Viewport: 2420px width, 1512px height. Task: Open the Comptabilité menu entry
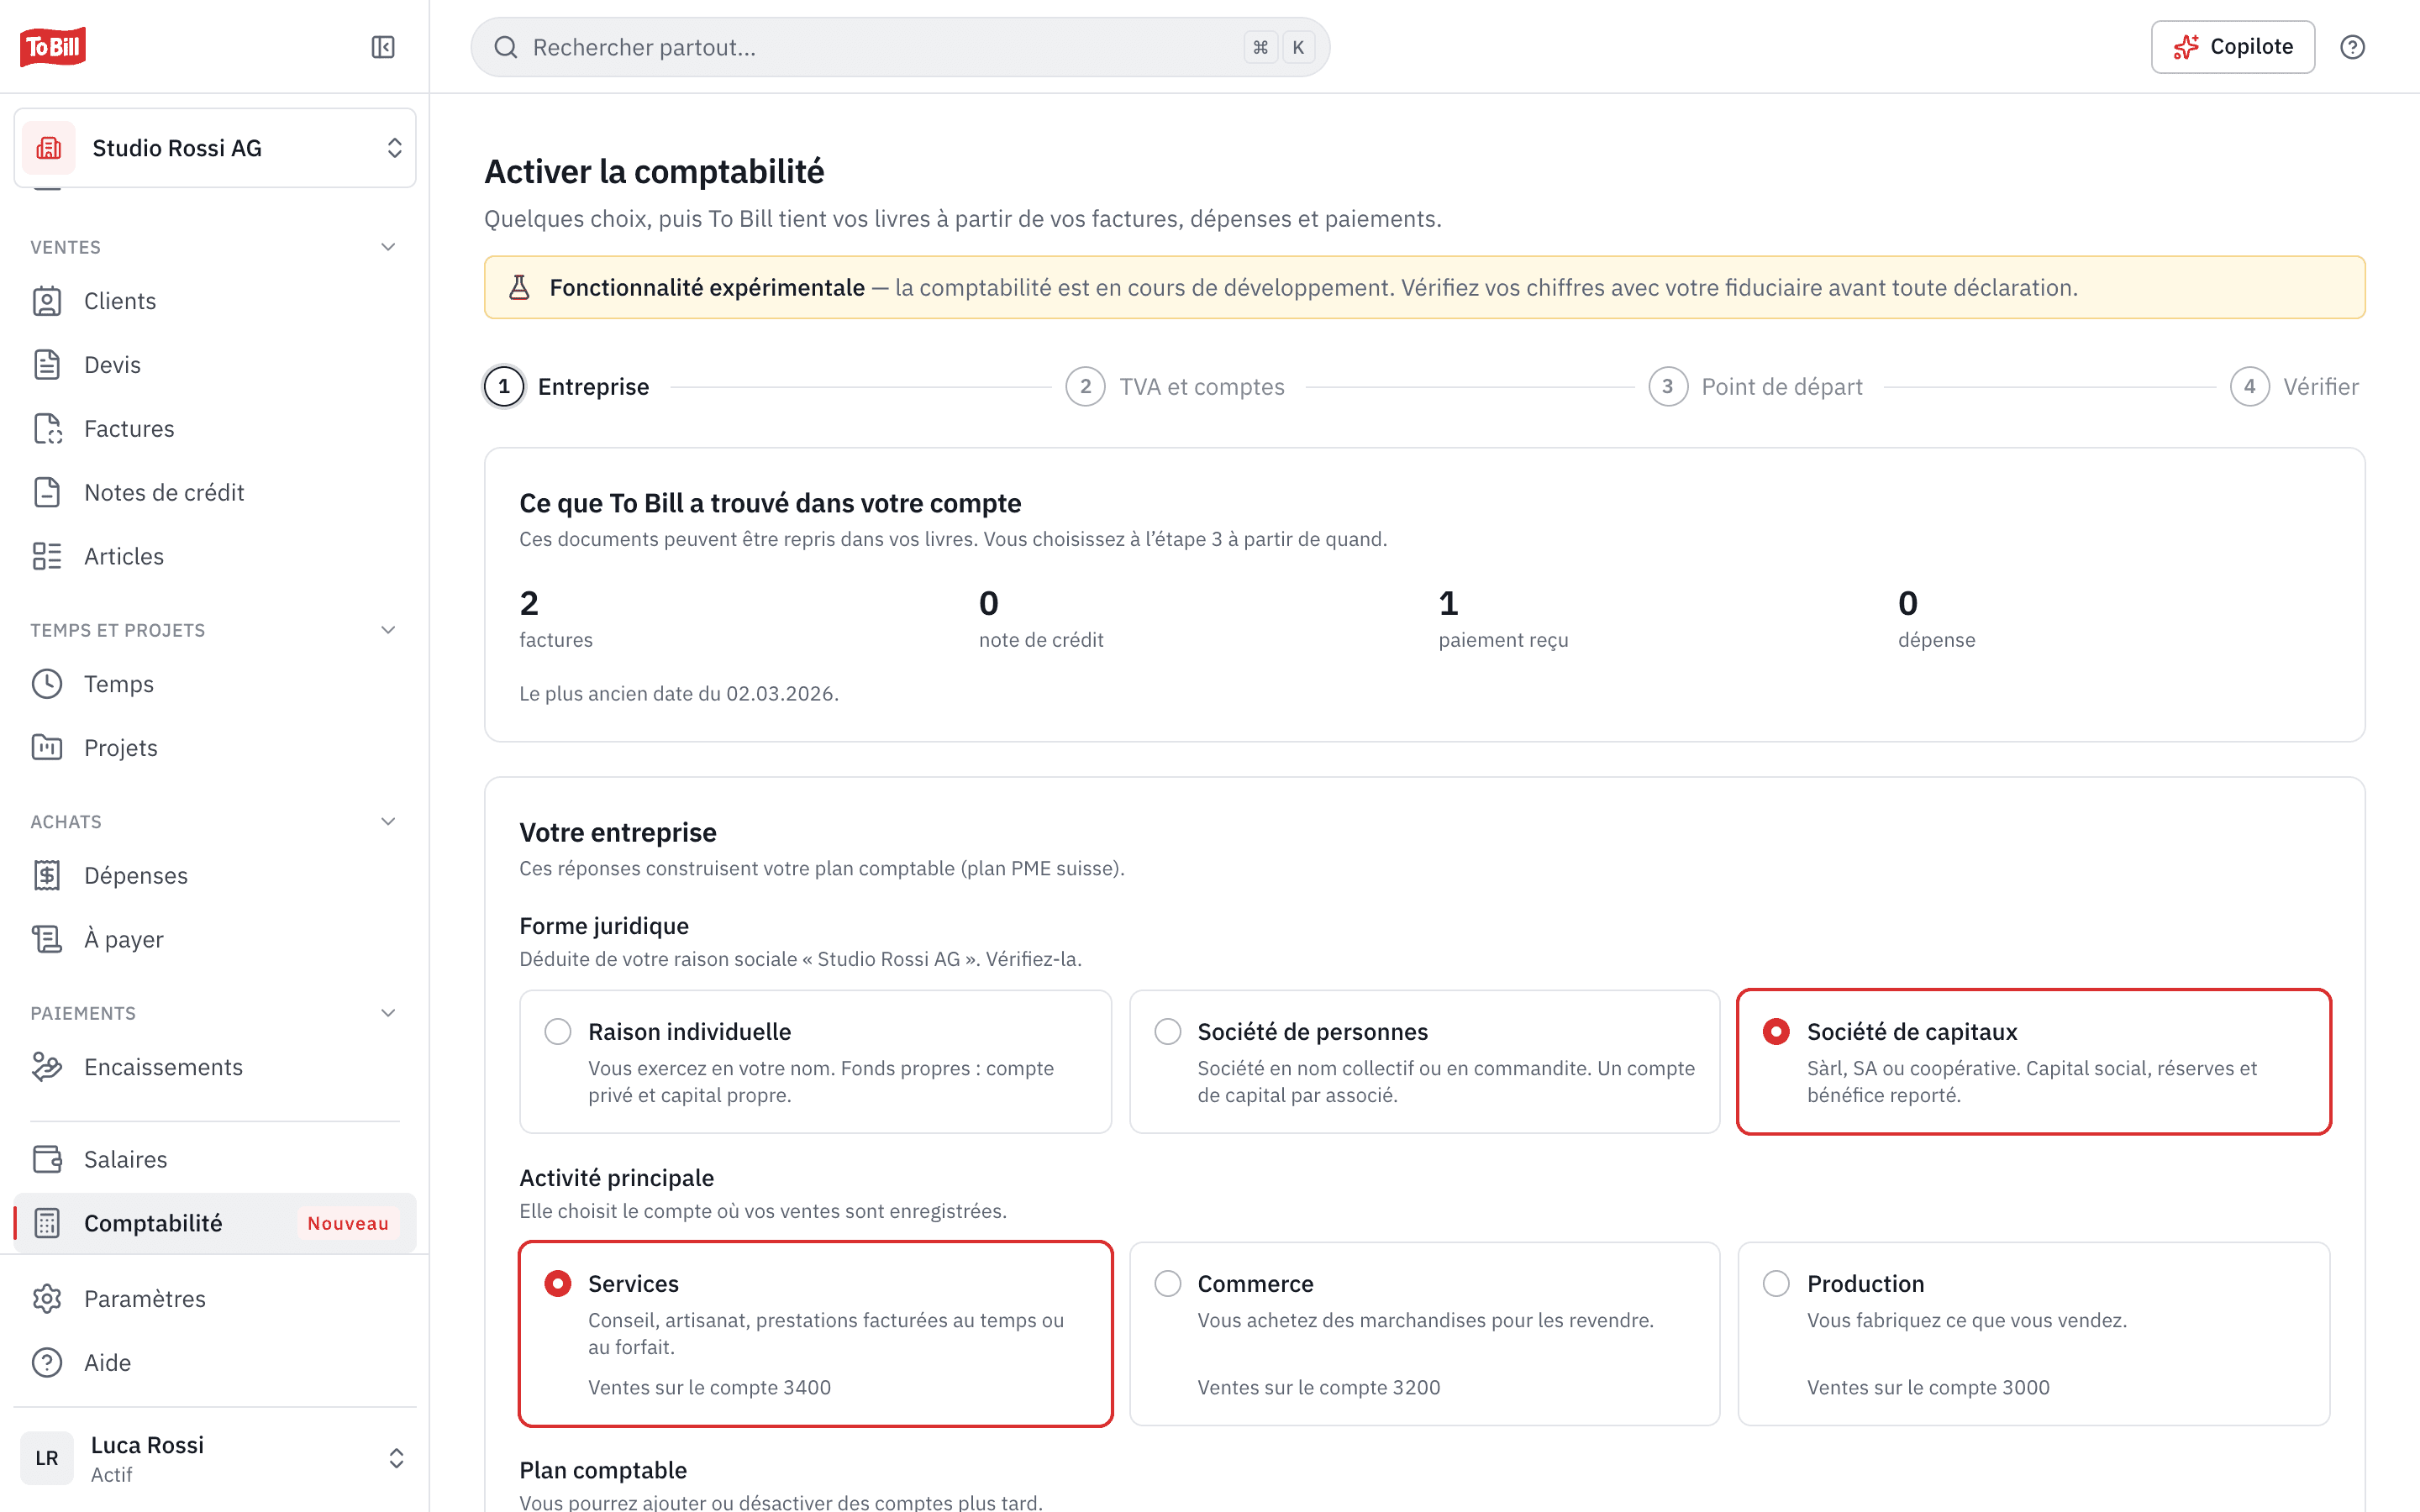pos(215,1223)
